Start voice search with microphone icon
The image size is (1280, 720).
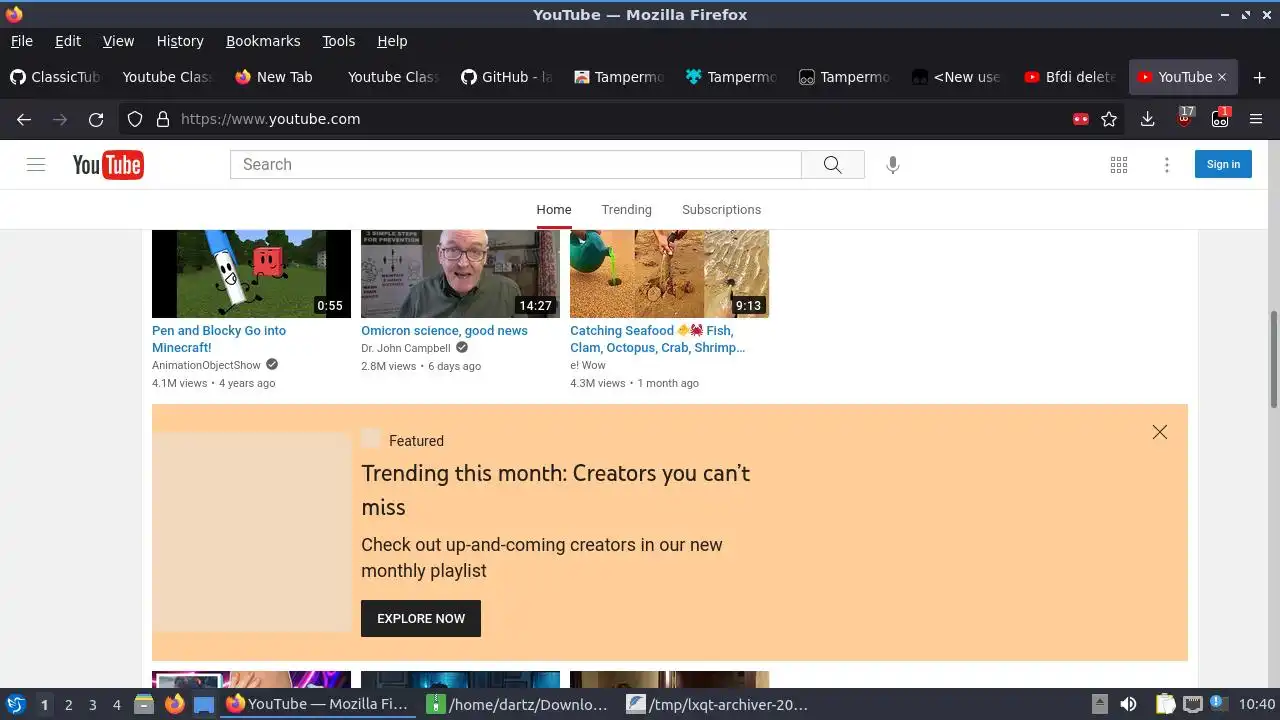(x=893, y=165)
